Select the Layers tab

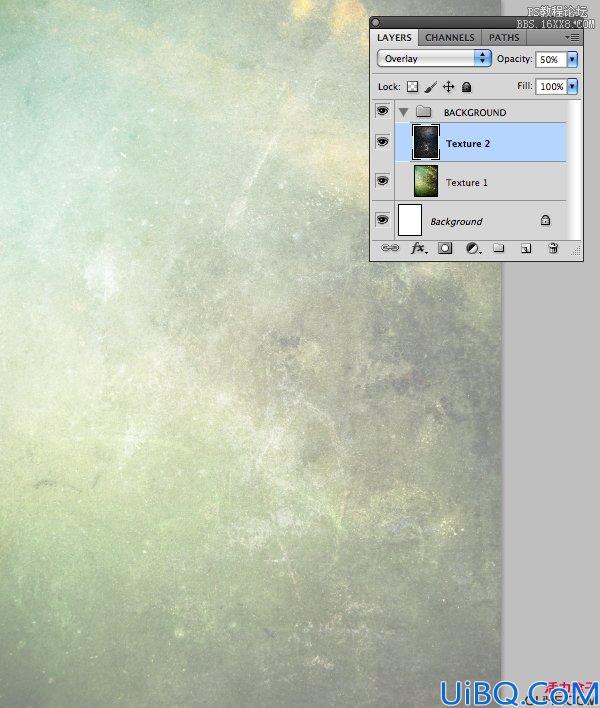pyautogui.click(x=394, y=37)
